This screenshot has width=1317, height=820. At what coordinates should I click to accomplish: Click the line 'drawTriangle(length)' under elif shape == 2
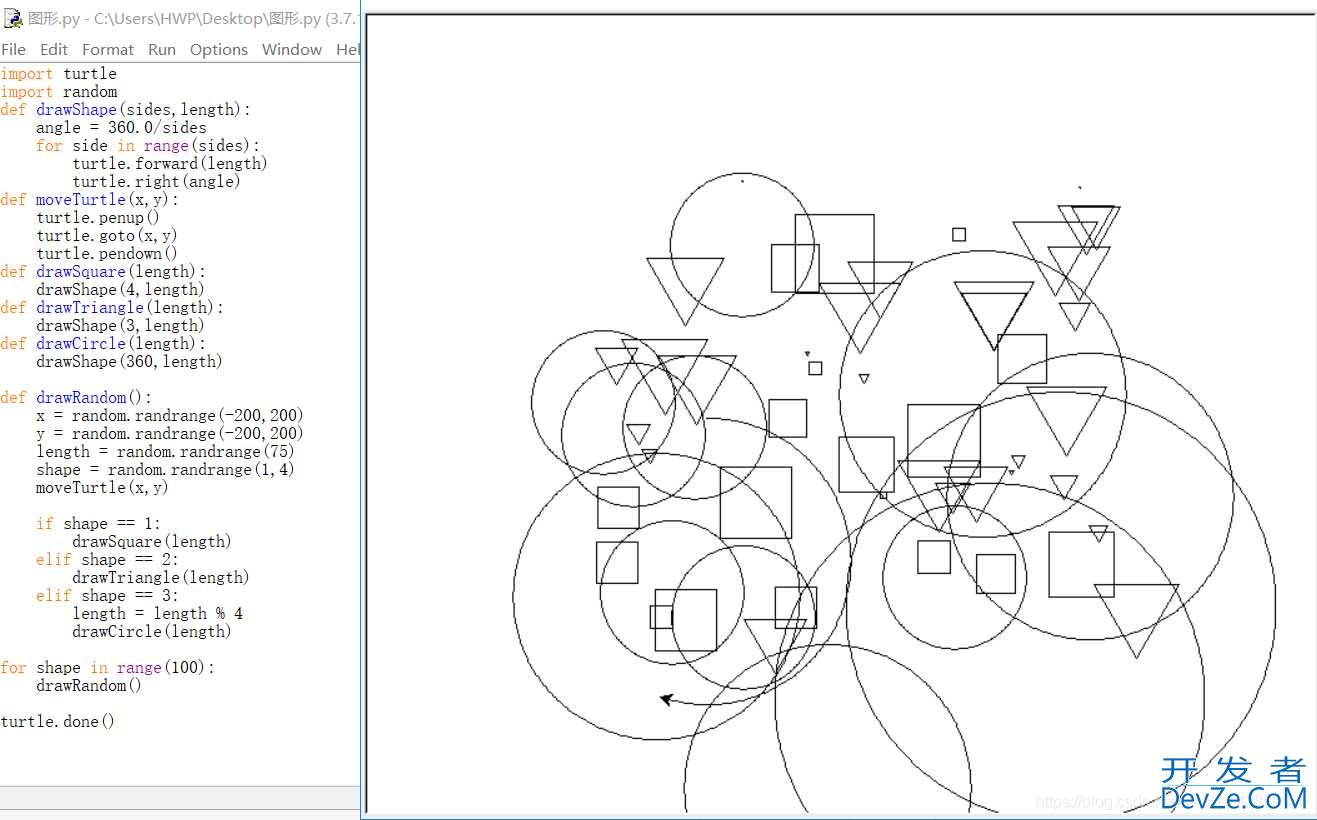160,578
